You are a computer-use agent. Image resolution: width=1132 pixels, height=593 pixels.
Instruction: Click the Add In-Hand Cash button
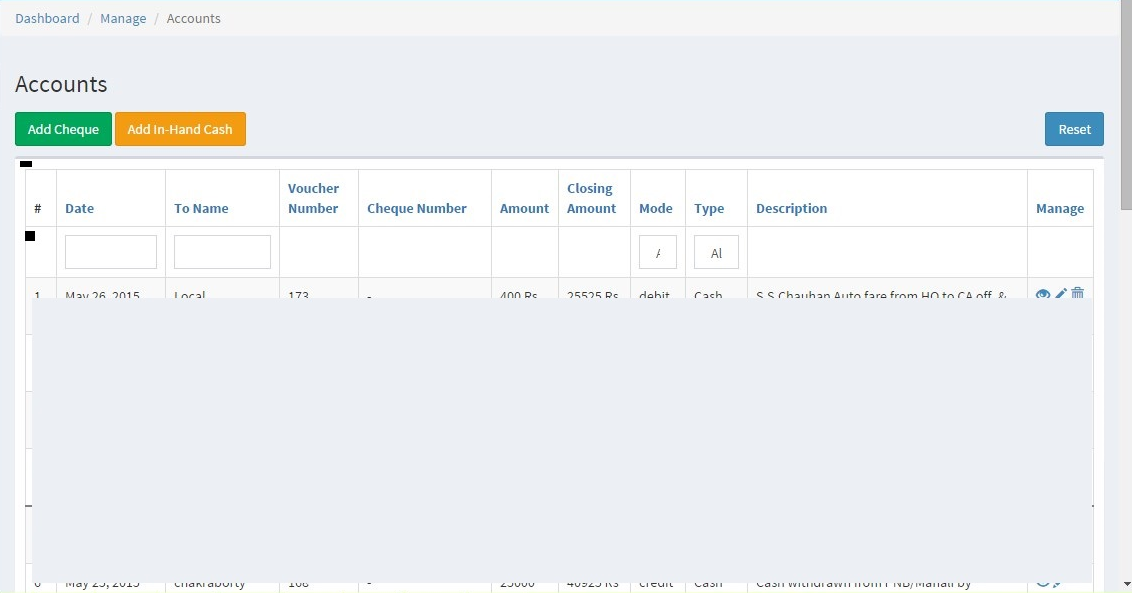tap(180, 129)
